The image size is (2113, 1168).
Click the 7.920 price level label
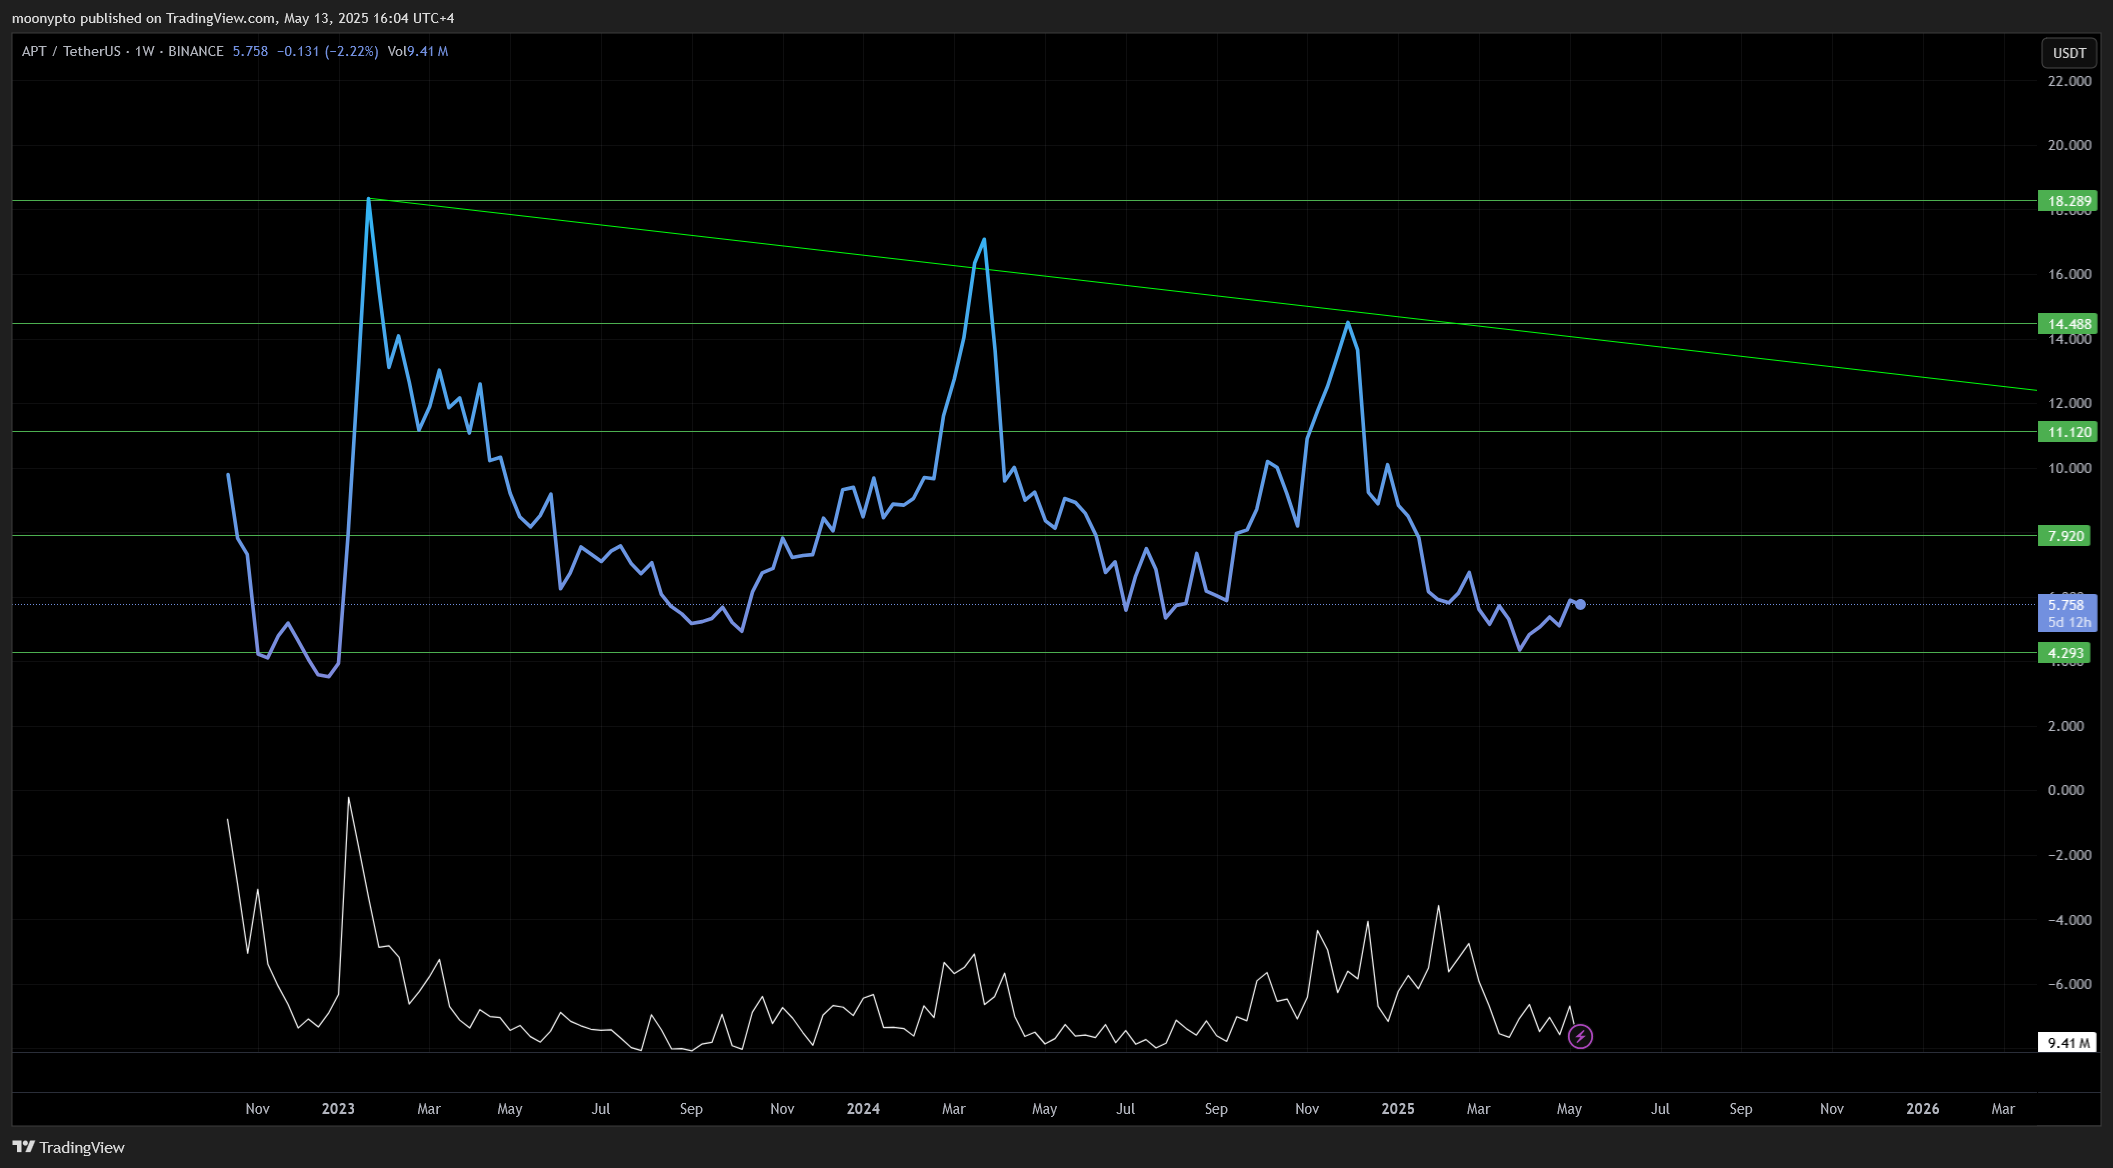click(2065, 536)
